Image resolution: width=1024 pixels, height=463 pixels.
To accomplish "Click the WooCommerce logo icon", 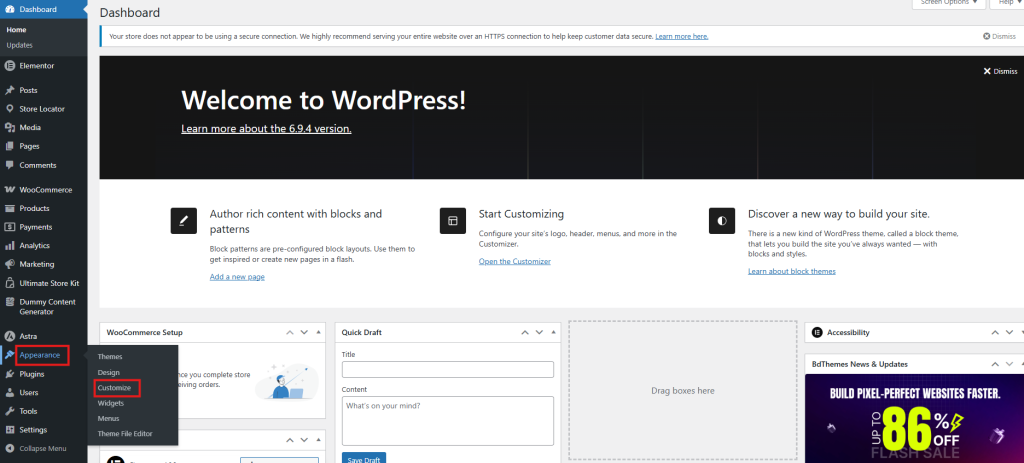I will 9,190.
